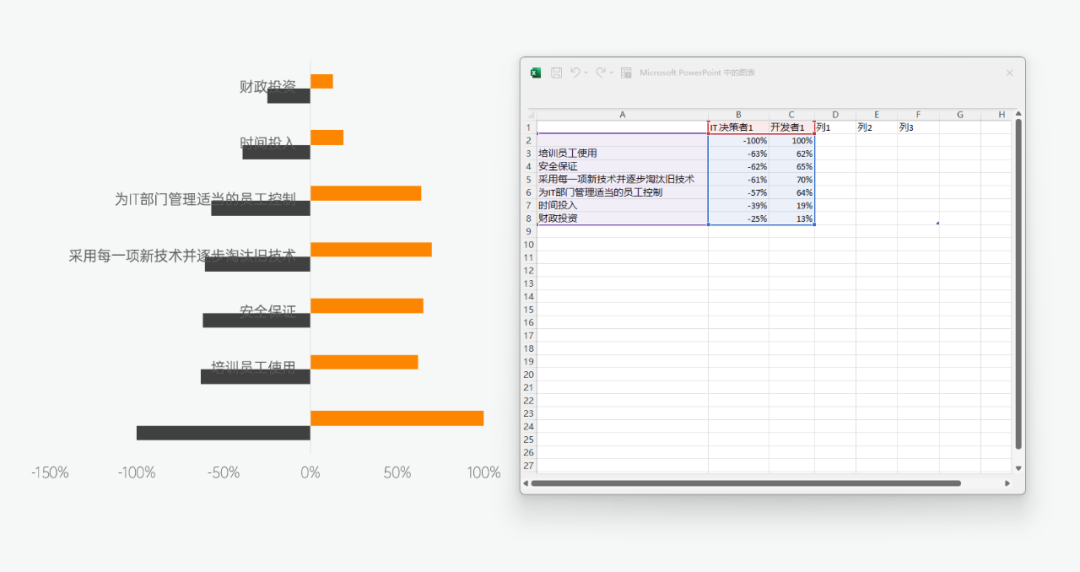Select the bottom dark -100% bar
Image resolution: width=1080 pixels, height=572 pixels.
(x=223, y=433)
